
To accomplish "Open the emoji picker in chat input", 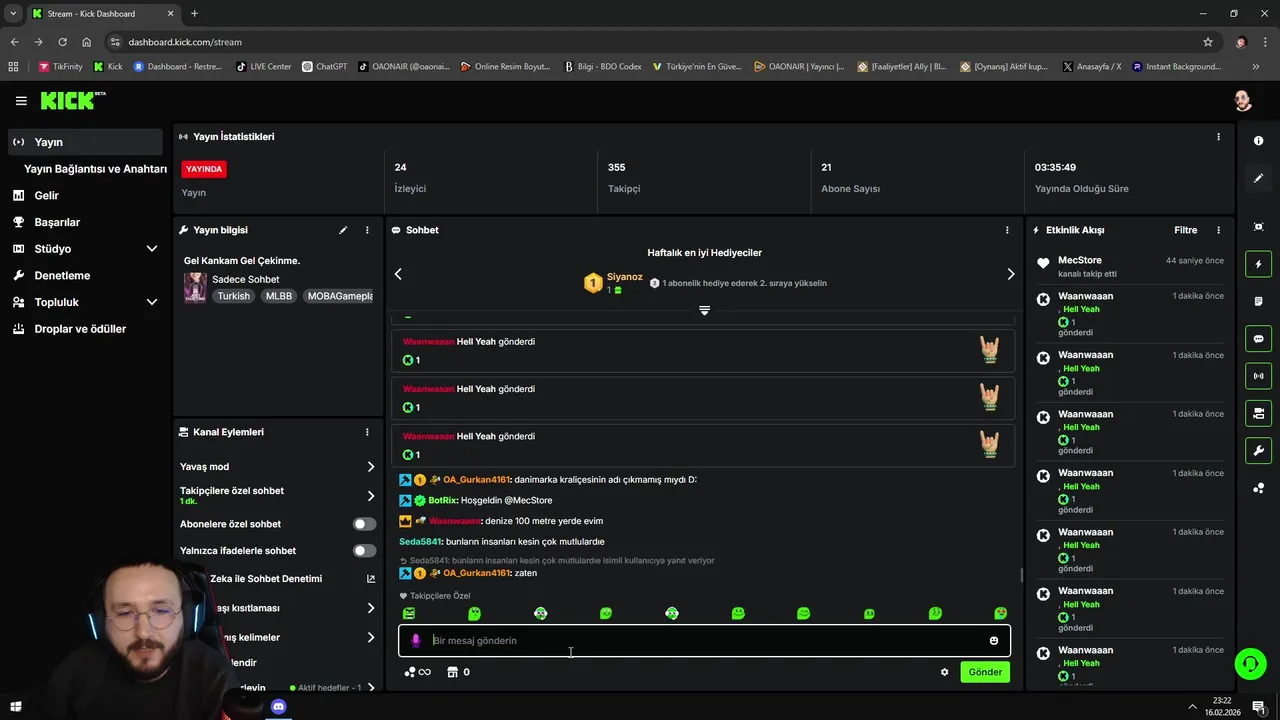I will [x=994, y=641].
